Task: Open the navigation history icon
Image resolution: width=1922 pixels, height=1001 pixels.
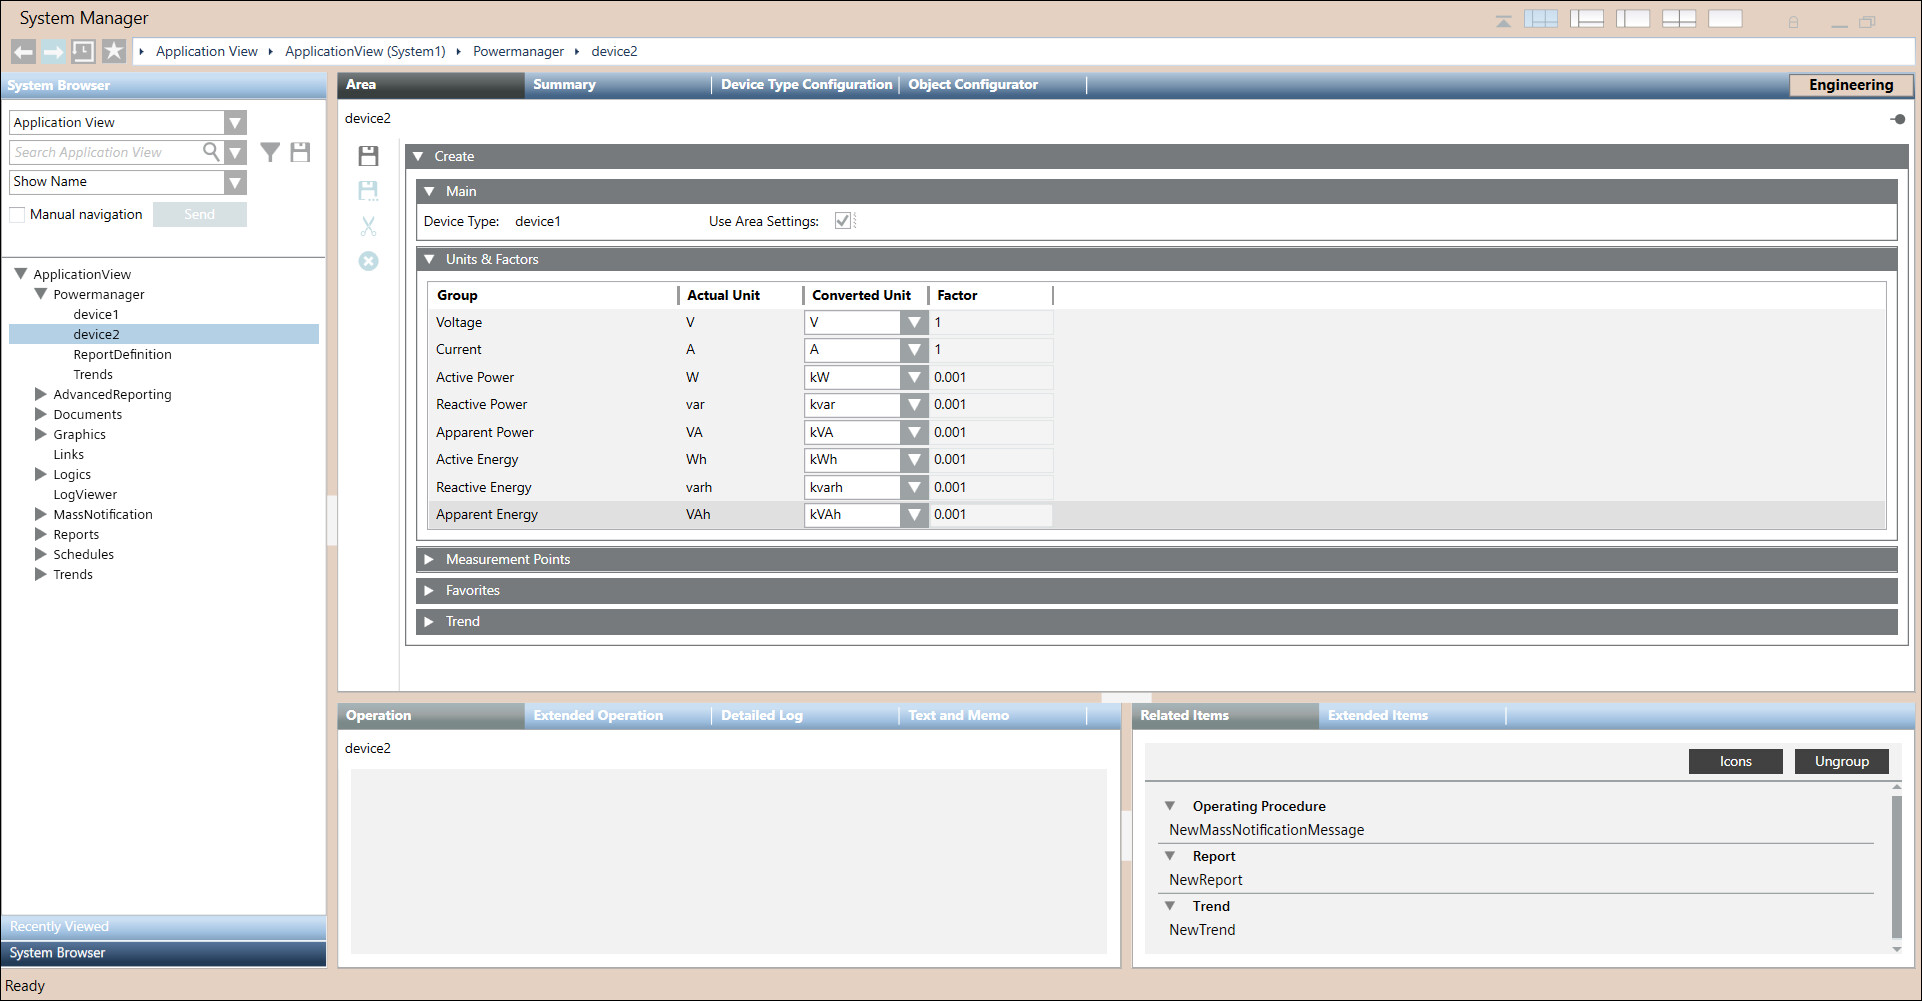Action: (84, 52)
